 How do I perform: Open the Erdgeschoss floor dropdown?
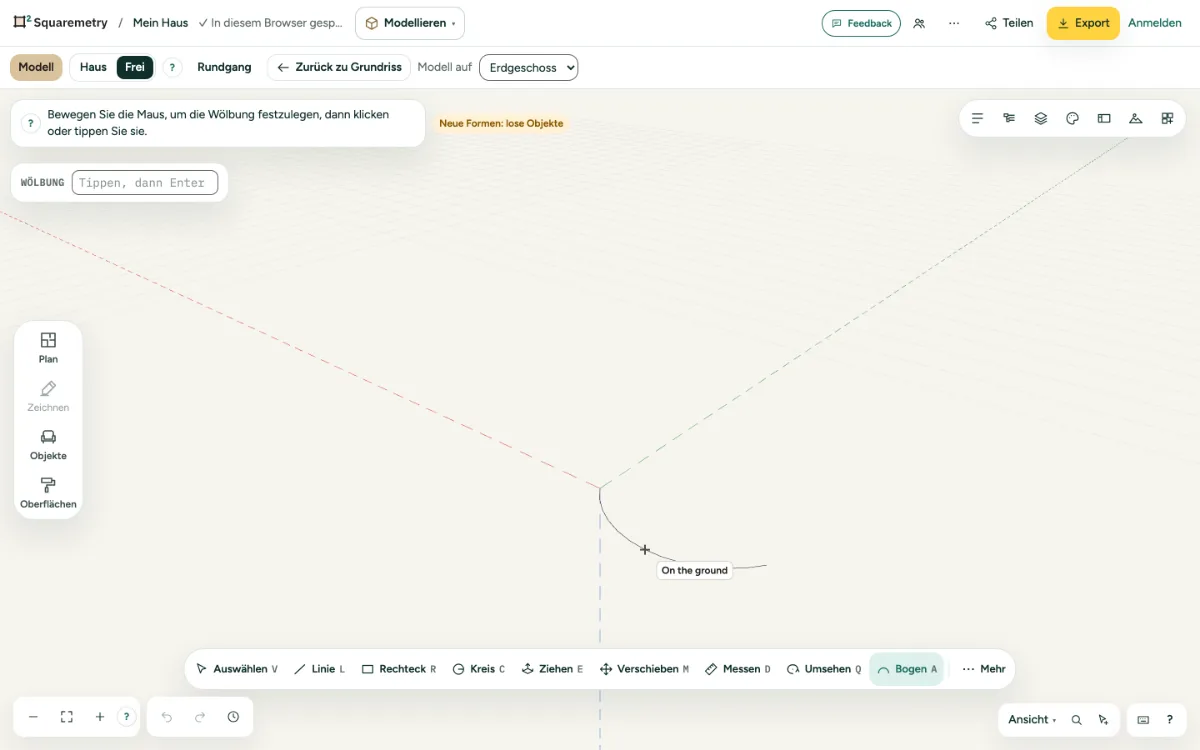click(529, 67)
